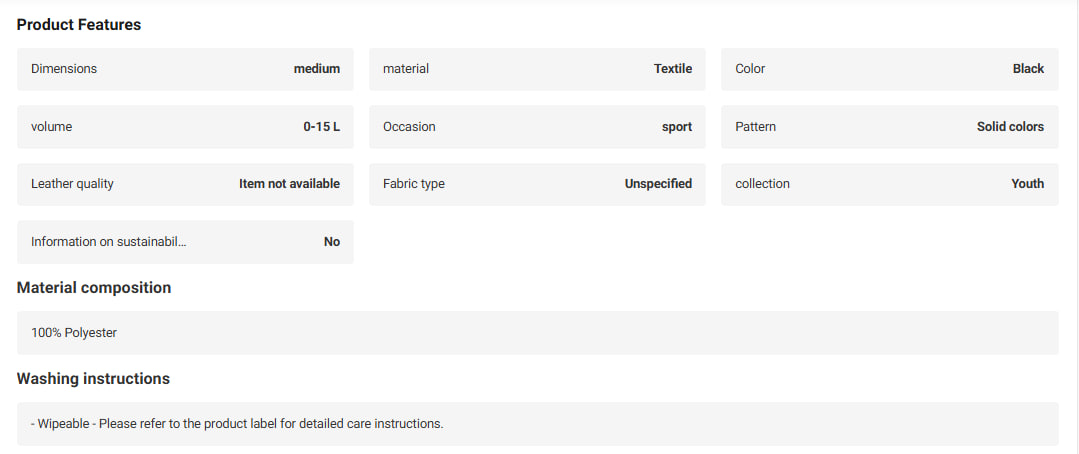Select the Pattern Solid colors cell
This screenshot has width=1079, height=454.
pos(890,127)
